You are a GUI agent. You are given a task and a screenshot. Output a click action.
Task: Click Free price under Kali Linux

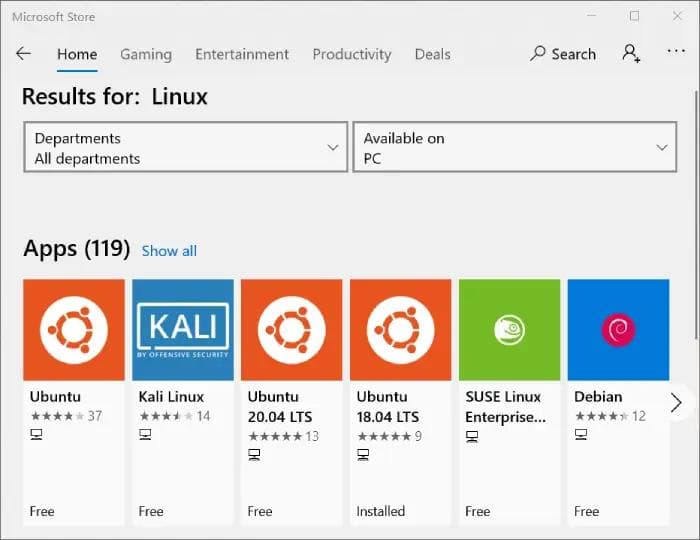(x=151, y=511)
